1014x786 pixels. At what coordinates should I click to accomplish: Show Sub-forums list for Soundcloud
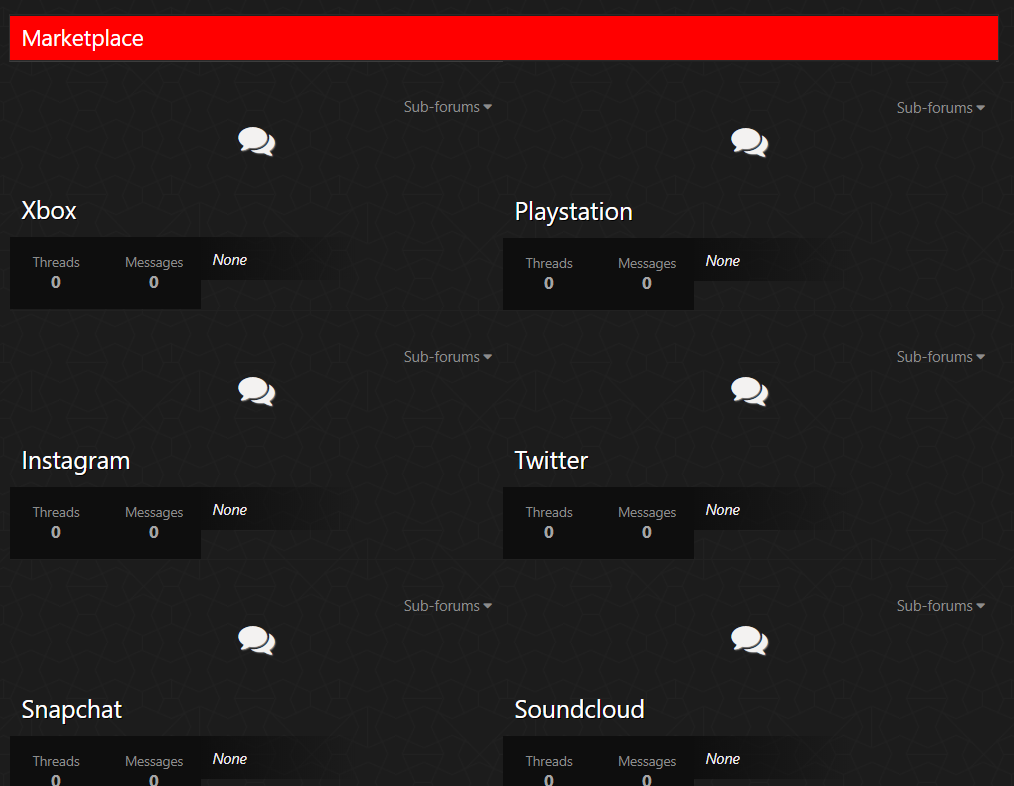(940, 606)
